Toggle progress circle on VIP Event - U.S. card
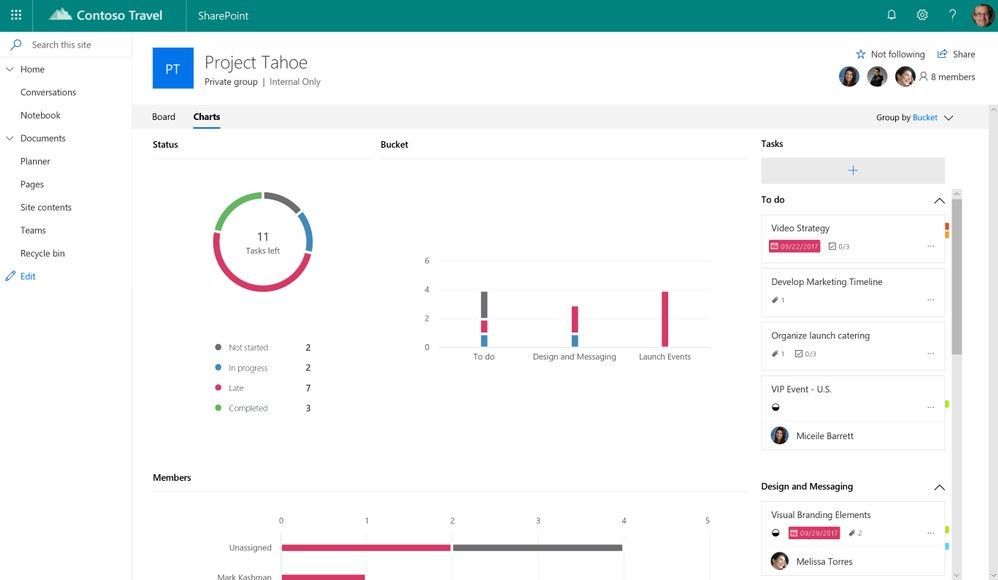Screen dimensions: 998x580 pos(775,407)
